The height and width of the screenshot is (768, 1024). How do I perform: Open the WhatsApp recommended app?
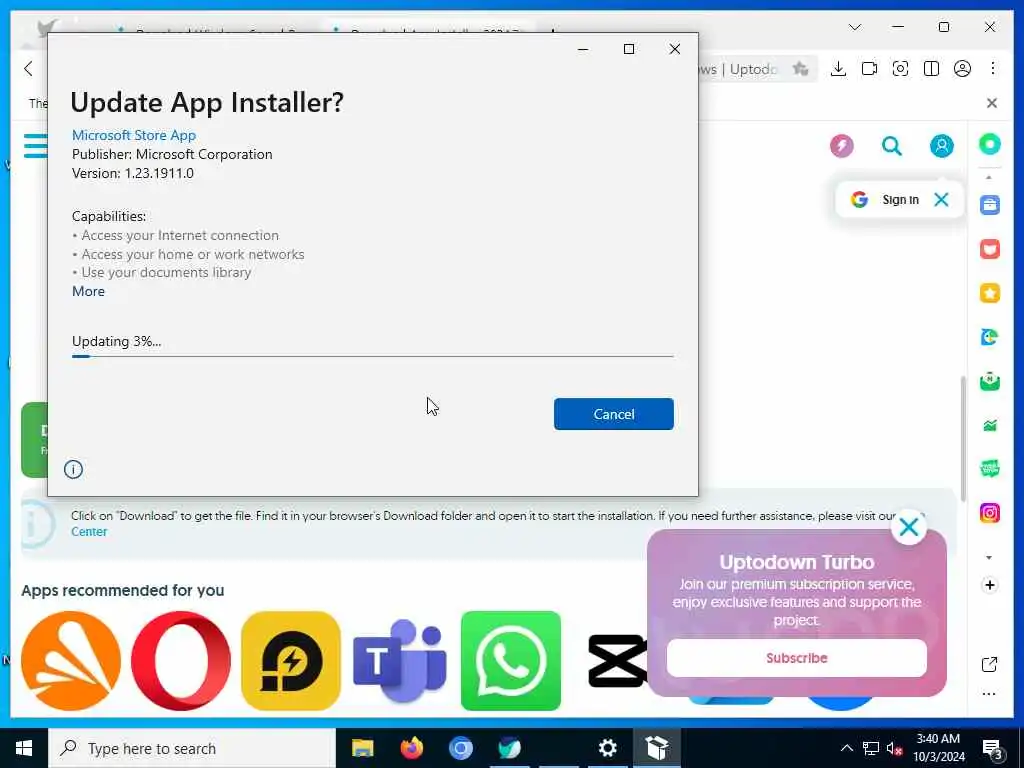coord(511,660)
